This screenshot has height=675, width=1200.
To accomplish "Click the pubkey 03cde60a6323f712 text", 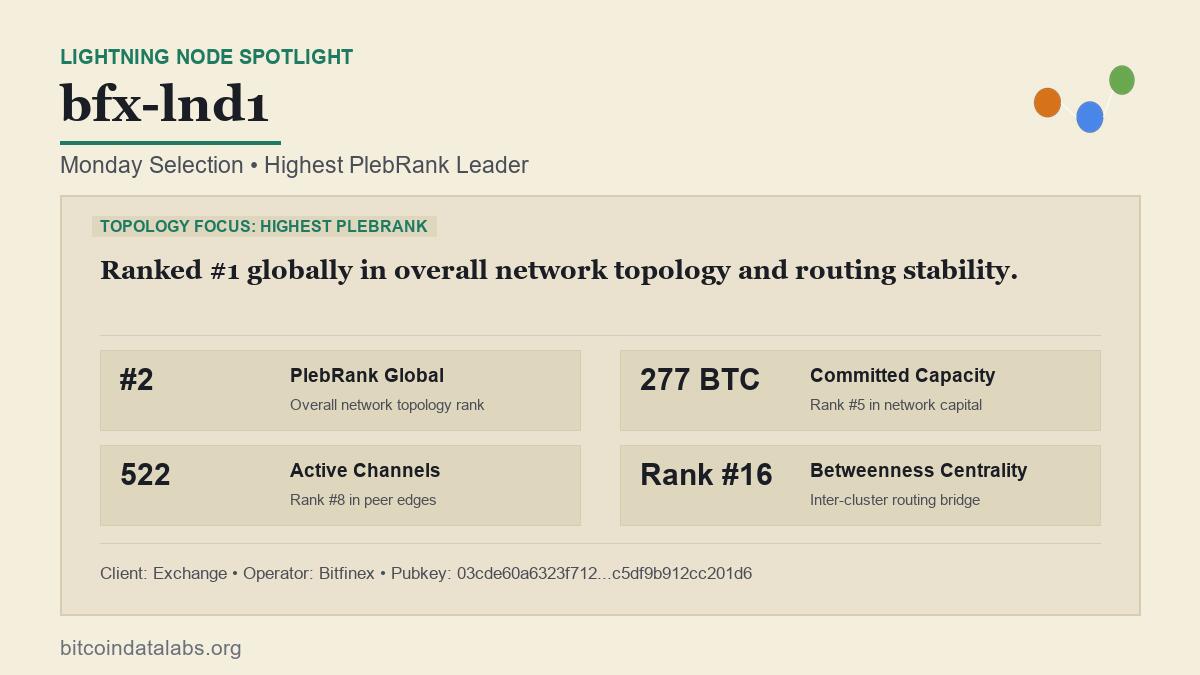I will tap(604, 574).
